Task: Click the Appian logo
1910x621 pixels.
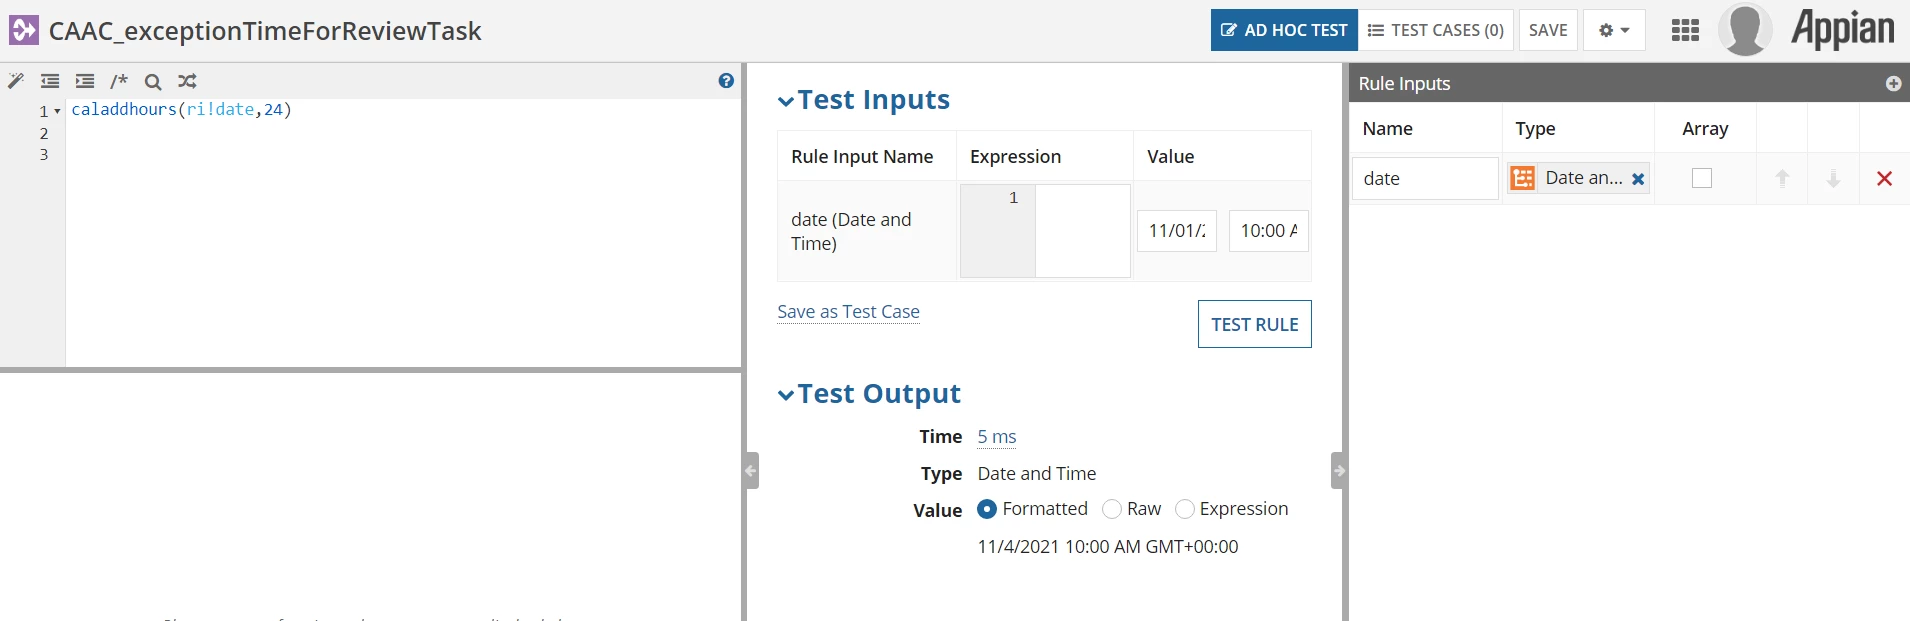Action: tap(1843, 29)
